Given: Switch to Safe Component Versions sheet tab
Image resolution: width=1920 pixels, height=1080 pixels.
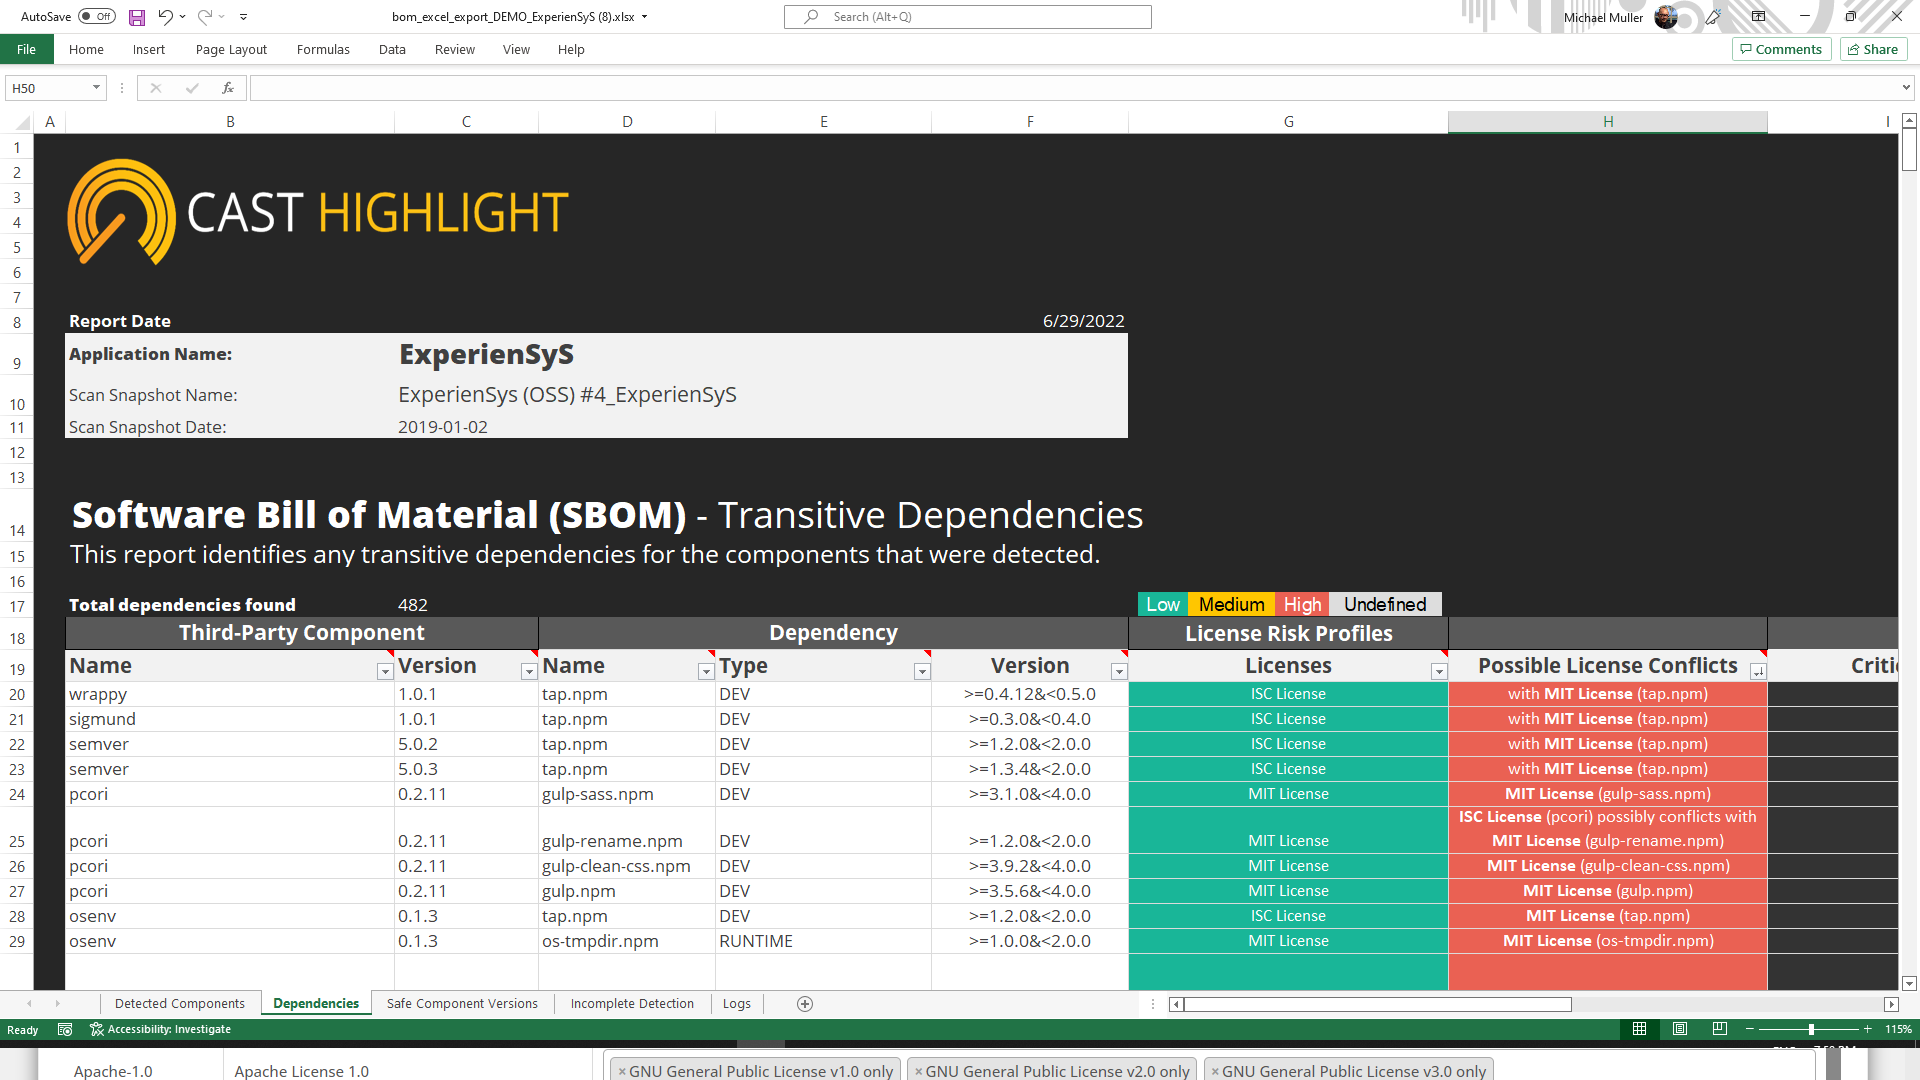Looking at the screenshot, I should (x=462, y=1003).
